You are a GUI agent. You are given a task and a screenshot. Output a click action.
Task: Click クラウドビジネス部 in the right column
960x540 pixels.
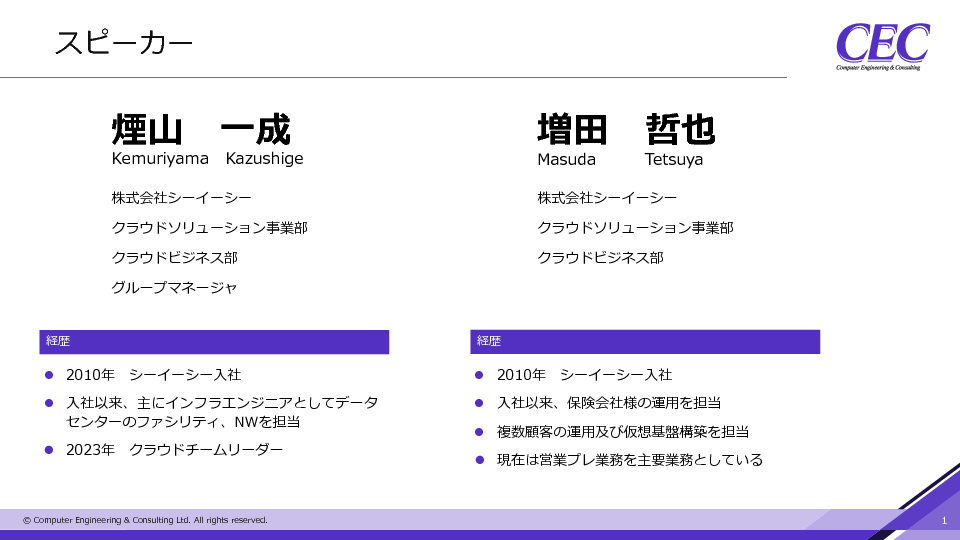pyautogui.click(x=600, y=258)
